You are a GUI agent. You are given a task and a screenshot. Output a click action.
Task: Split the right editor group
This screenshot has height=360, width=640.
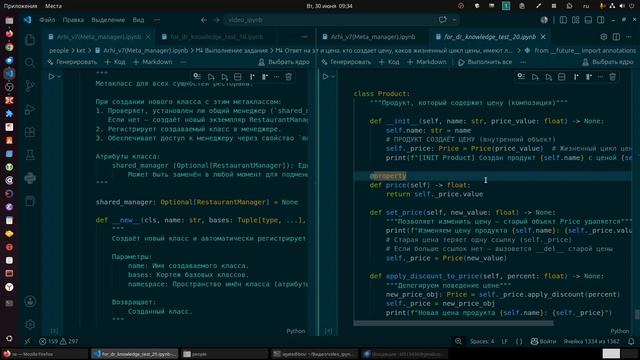pos(616,37)
